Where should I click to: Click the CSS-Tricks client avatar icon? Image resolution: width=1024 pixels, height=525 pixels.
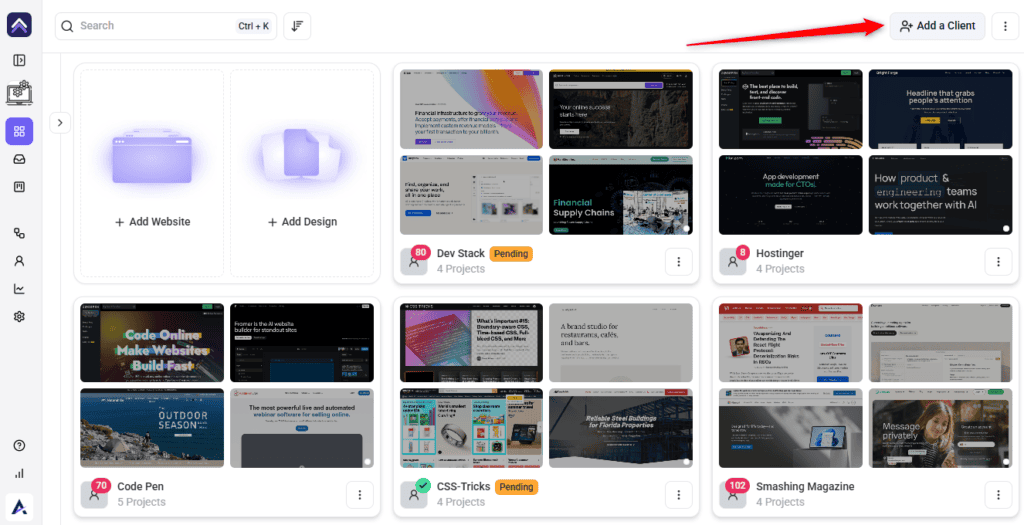click(413, 495)
